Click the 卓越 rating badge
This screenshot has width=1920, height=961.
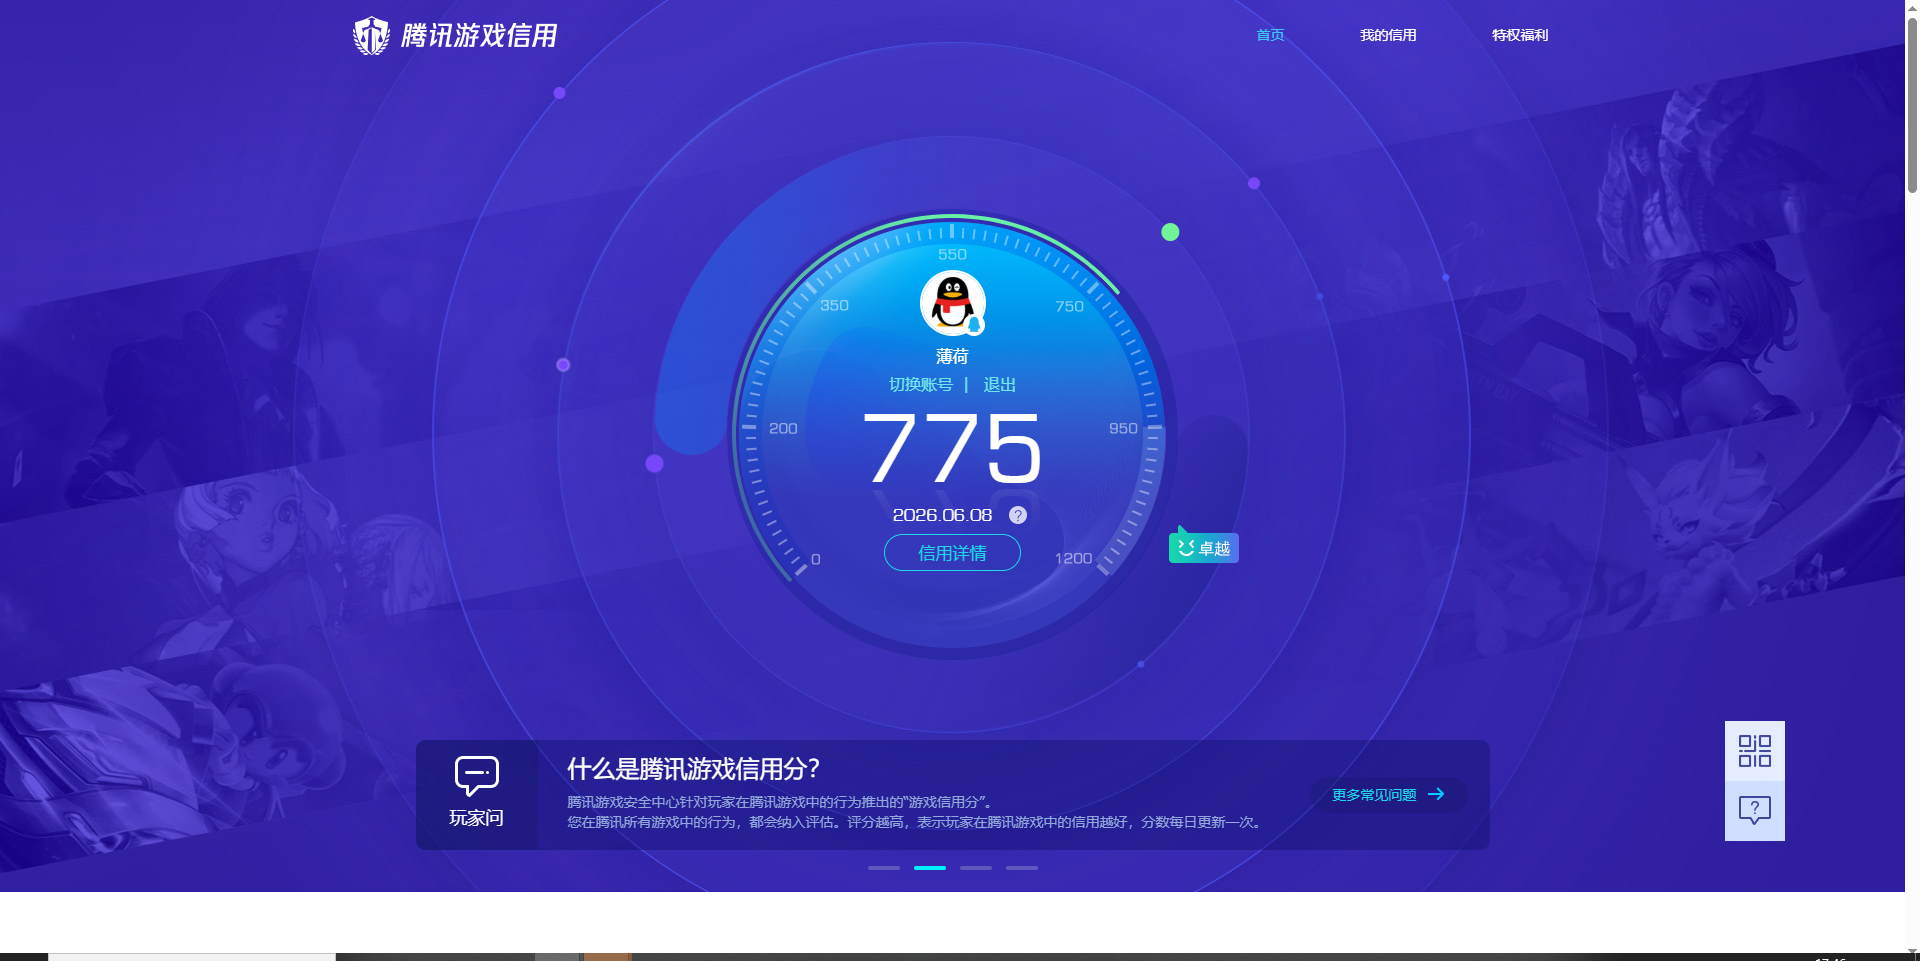1204,548
